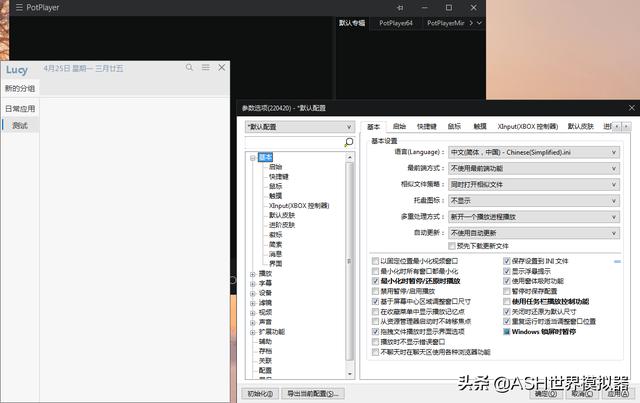
Task: Open the 最前端方式 dropdown
Action: point(534,168)
